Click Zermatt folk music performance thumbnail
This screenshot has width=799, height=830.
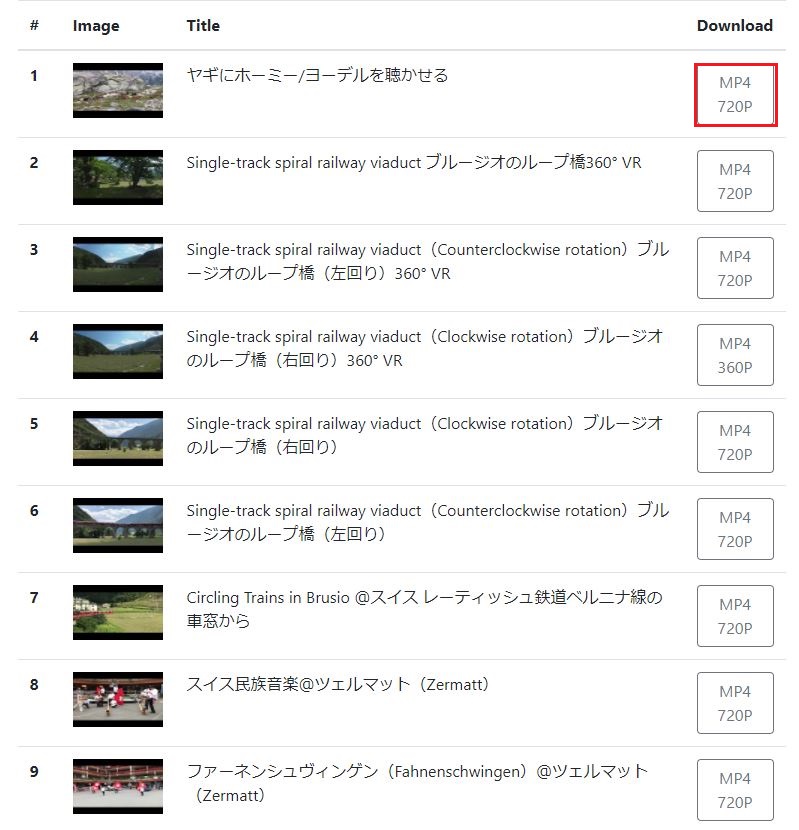coord(118,699)
